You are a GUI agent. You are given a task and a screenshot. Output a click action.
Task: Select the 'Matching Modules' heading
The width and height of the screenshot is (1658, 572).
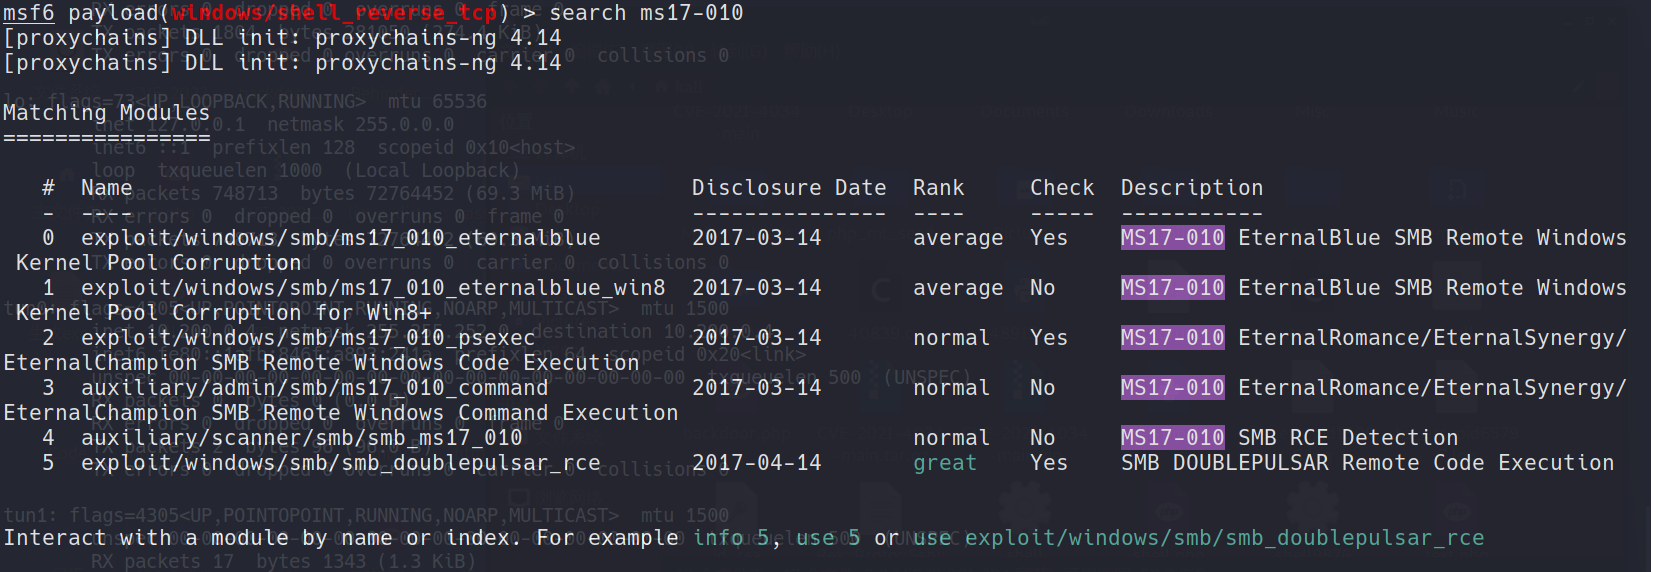click(106, 113)
